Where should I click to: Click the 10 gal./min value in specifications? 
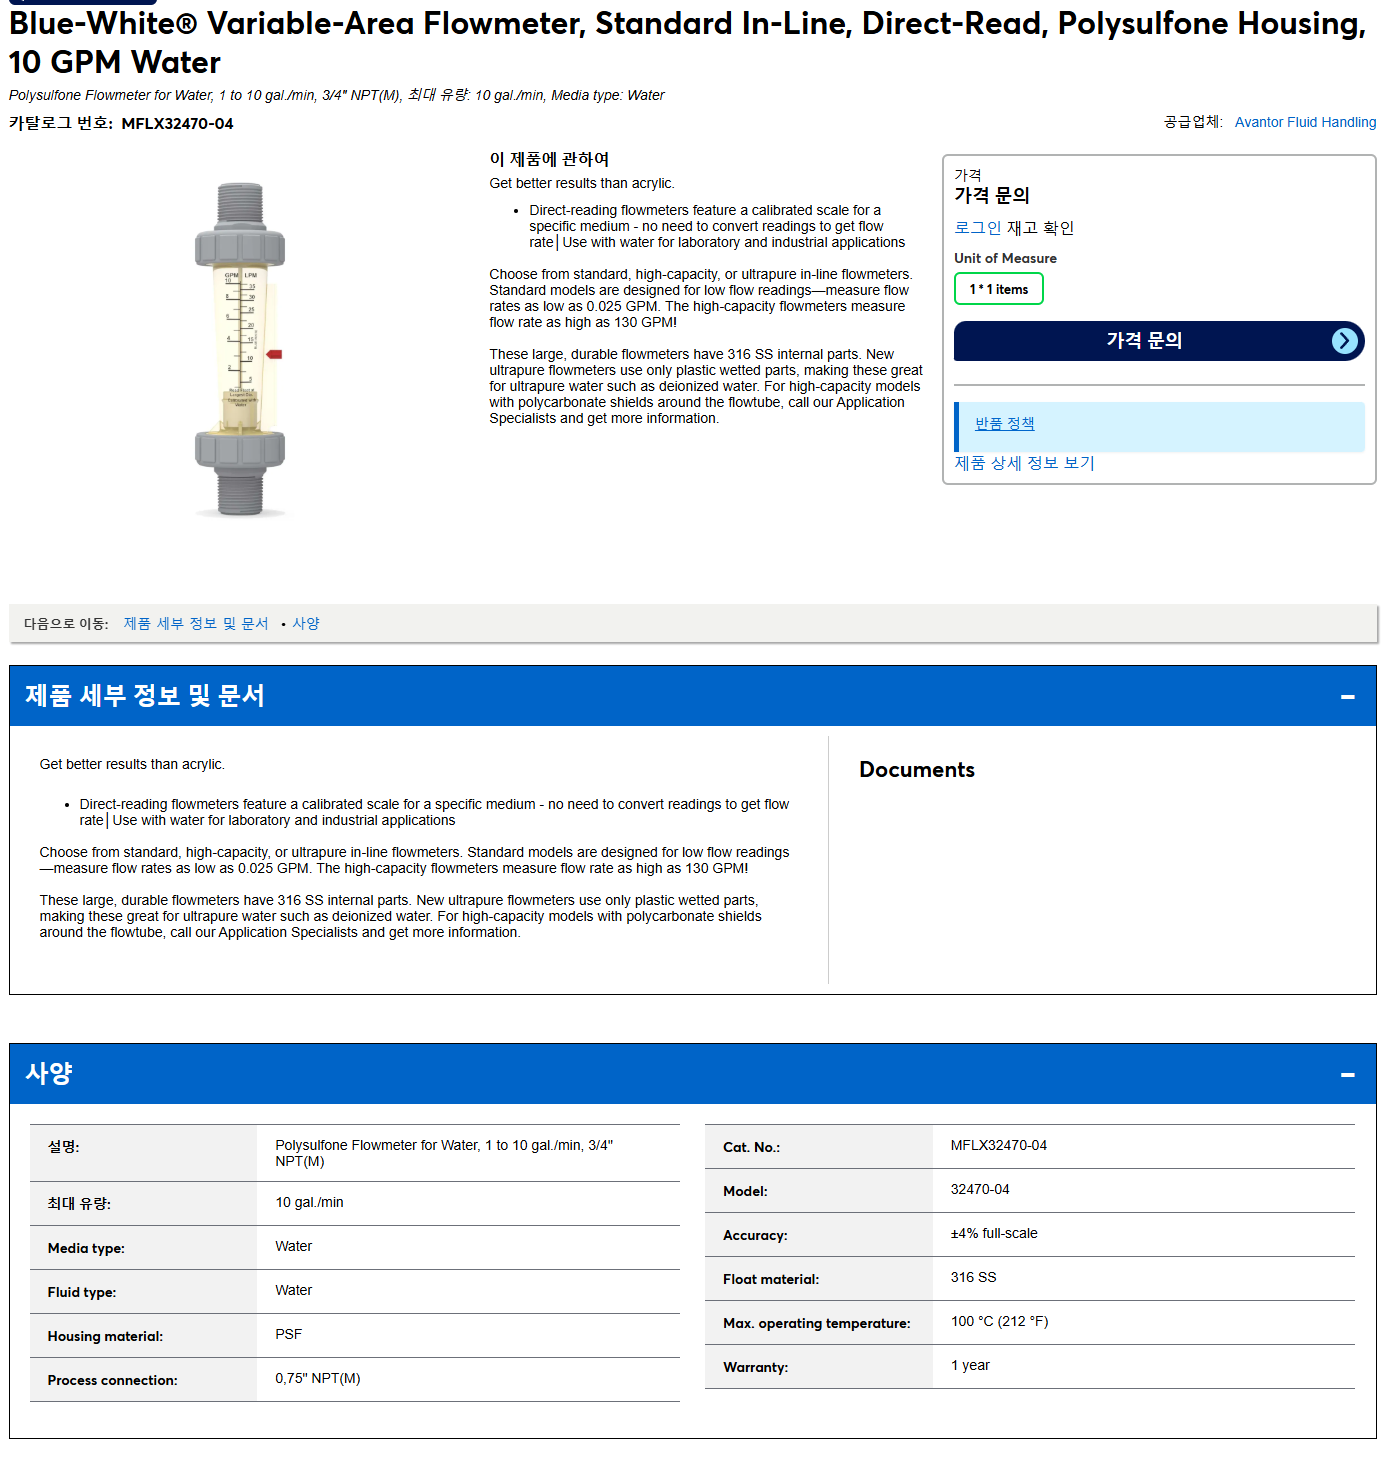tap(309, 1202)
